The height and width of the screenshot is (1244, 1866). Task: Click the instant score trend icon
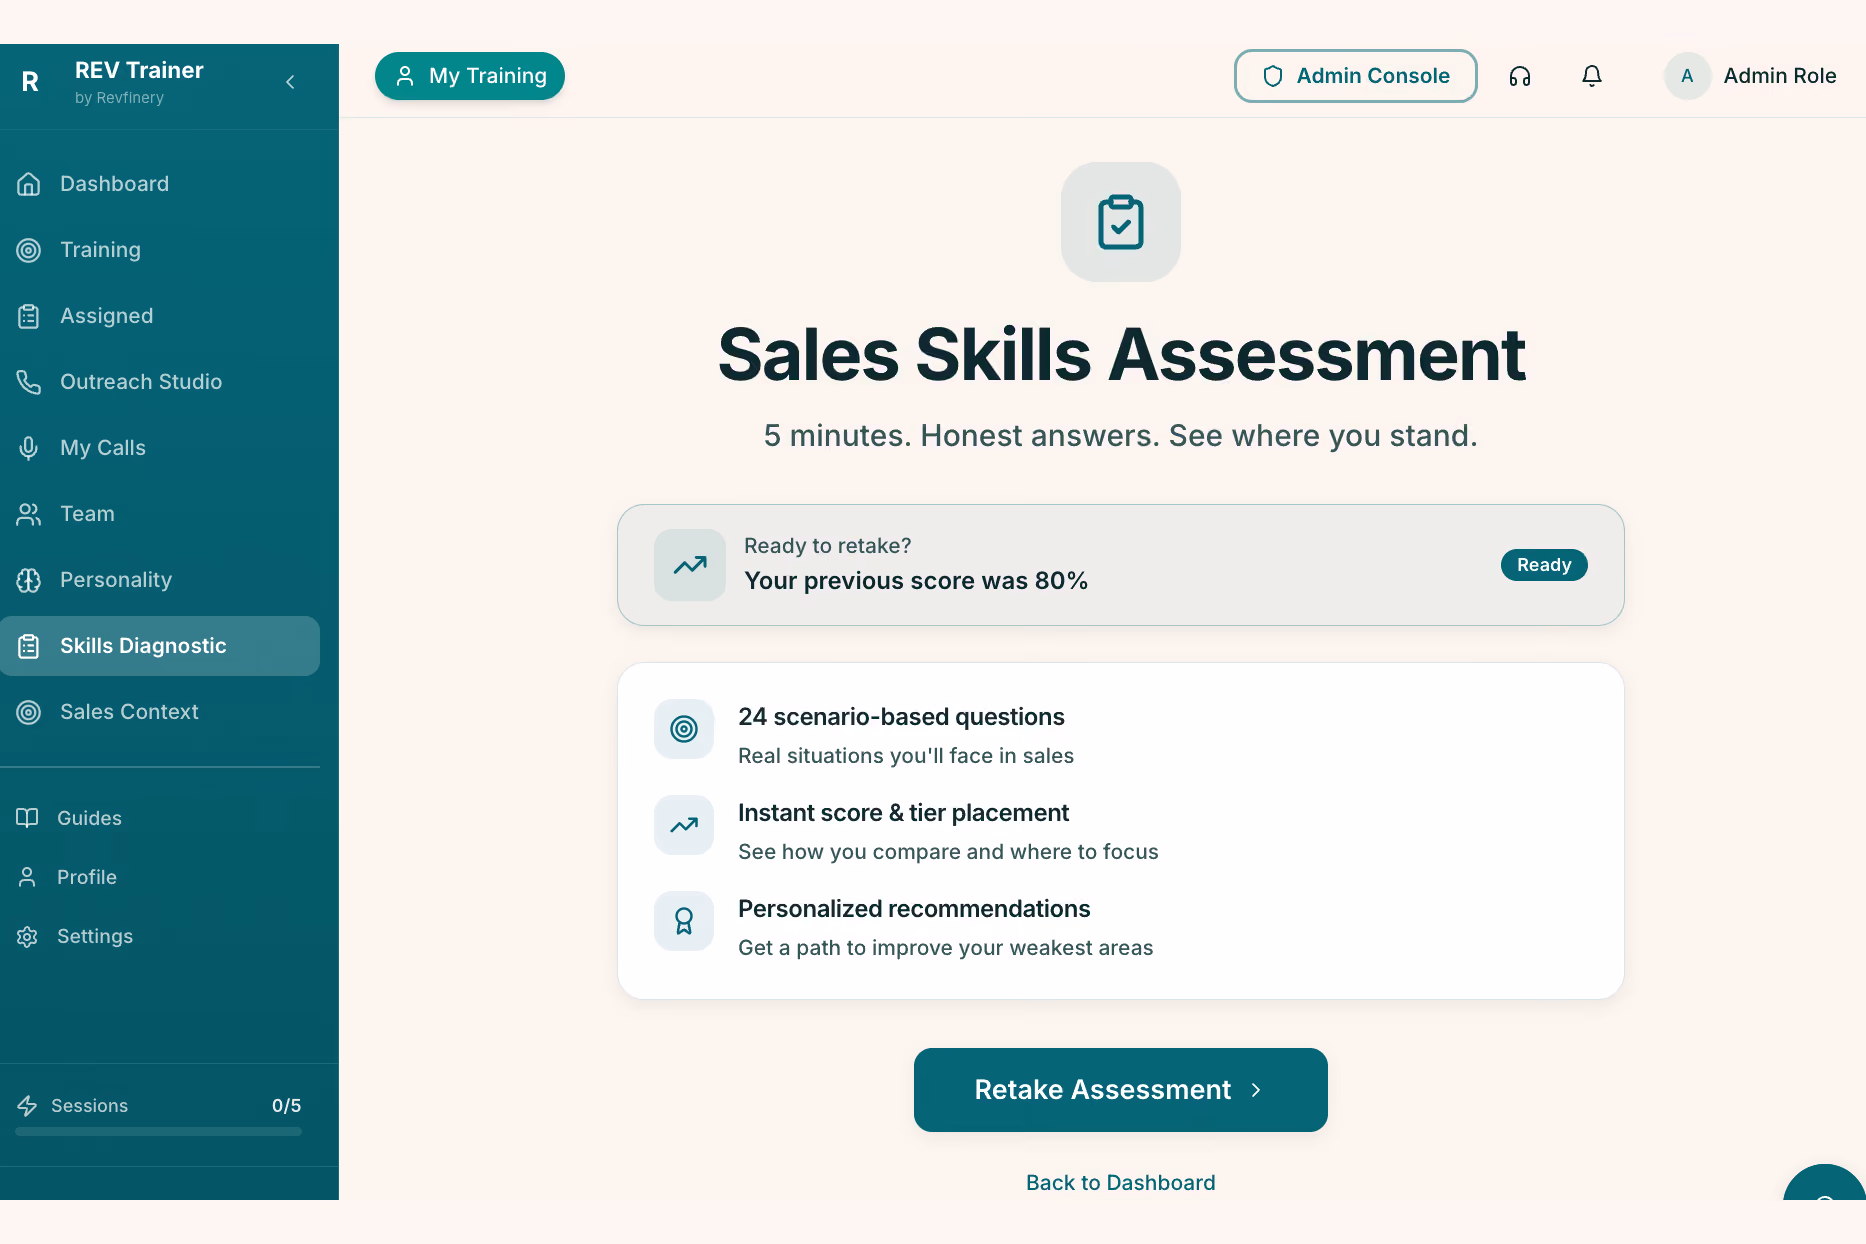tap(684, 825)
